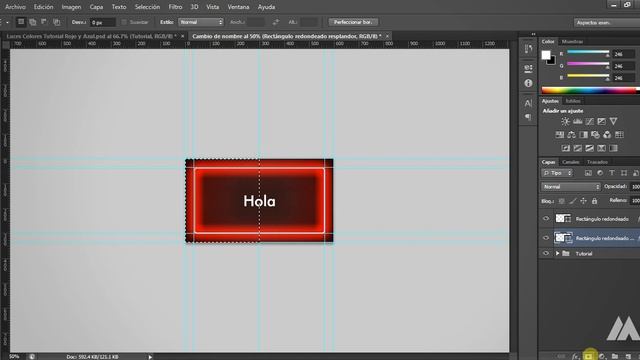
Task: Add a Threshold adjustment
Action: [x=589, y=148]
